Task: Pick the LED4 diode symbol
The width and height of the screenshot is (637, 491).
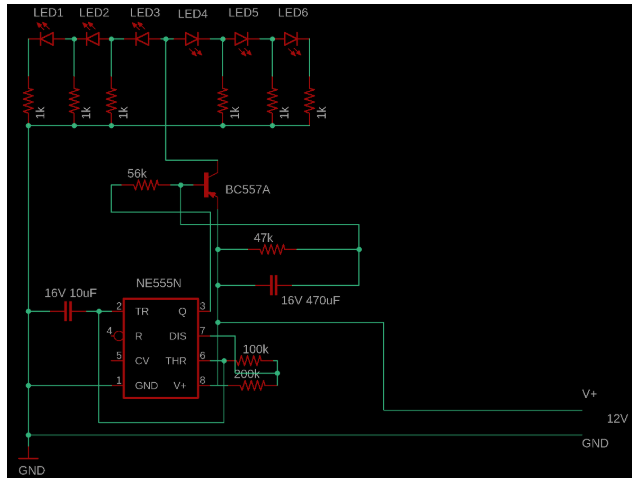Action: coord(193,39)
